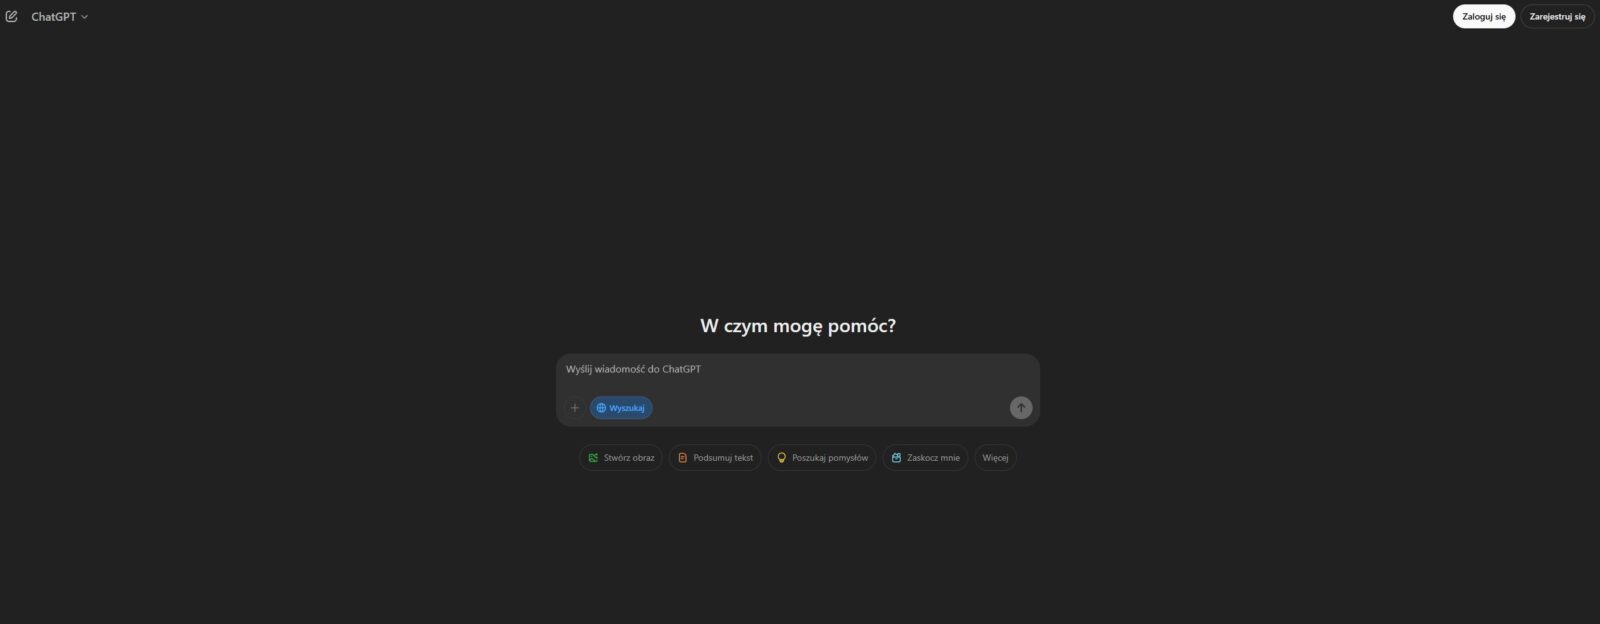Expand more suggestions with Więcej
1600x624 pixels.
(995, 458)
